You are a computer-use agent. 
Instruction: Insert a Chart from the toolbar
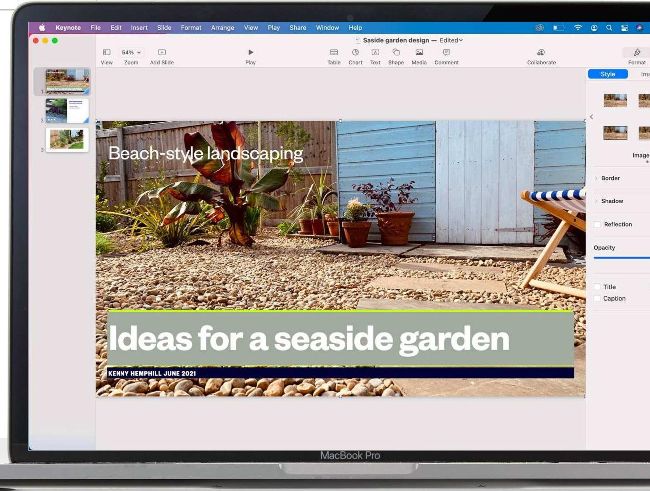[355, 52]
